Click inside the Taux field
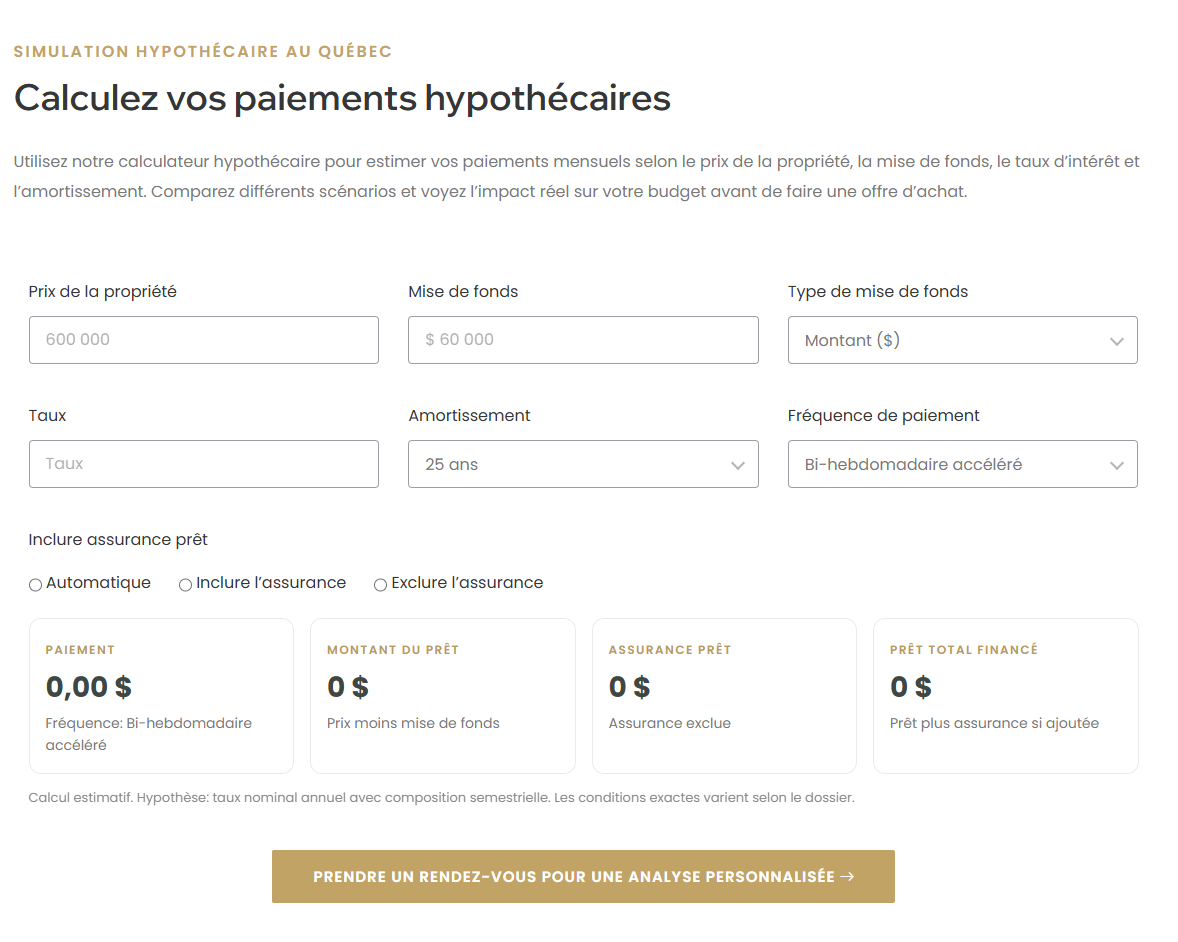 coord(203,464)
